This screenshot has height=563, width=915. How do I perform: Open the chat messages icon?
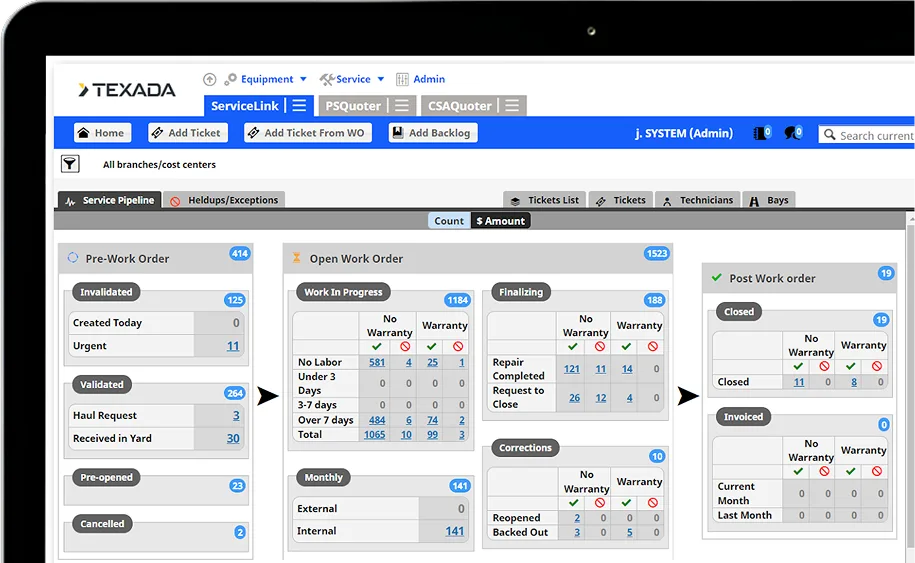coord(793,133)
